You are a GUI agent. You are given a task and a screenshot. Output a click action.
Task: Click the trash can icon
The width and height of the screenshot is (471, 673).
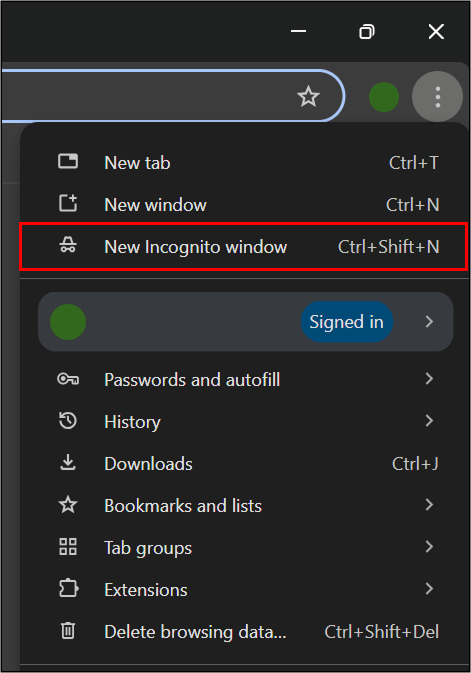(68, 631)
